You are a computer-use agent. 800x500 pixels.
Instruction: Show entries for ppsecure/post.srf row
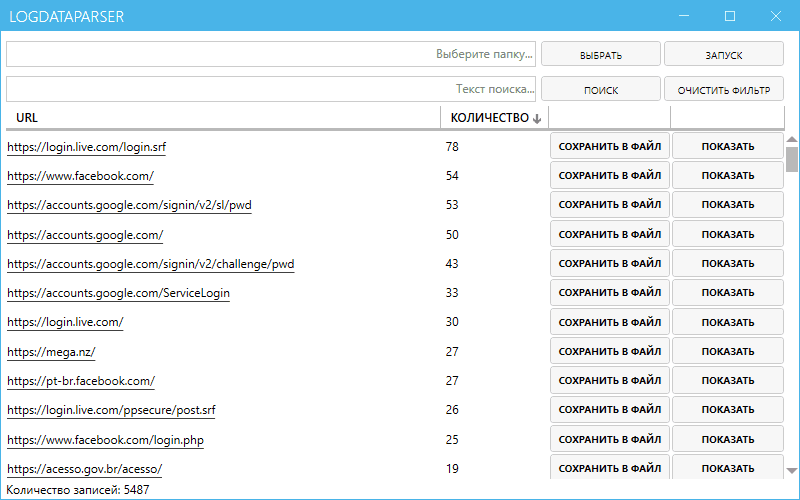pos(728,409)
